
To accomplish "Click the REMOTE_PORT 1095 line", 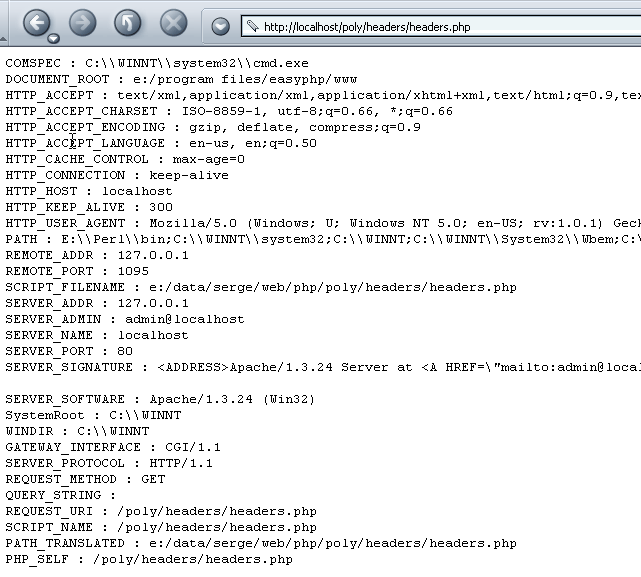I will point(76,271).
